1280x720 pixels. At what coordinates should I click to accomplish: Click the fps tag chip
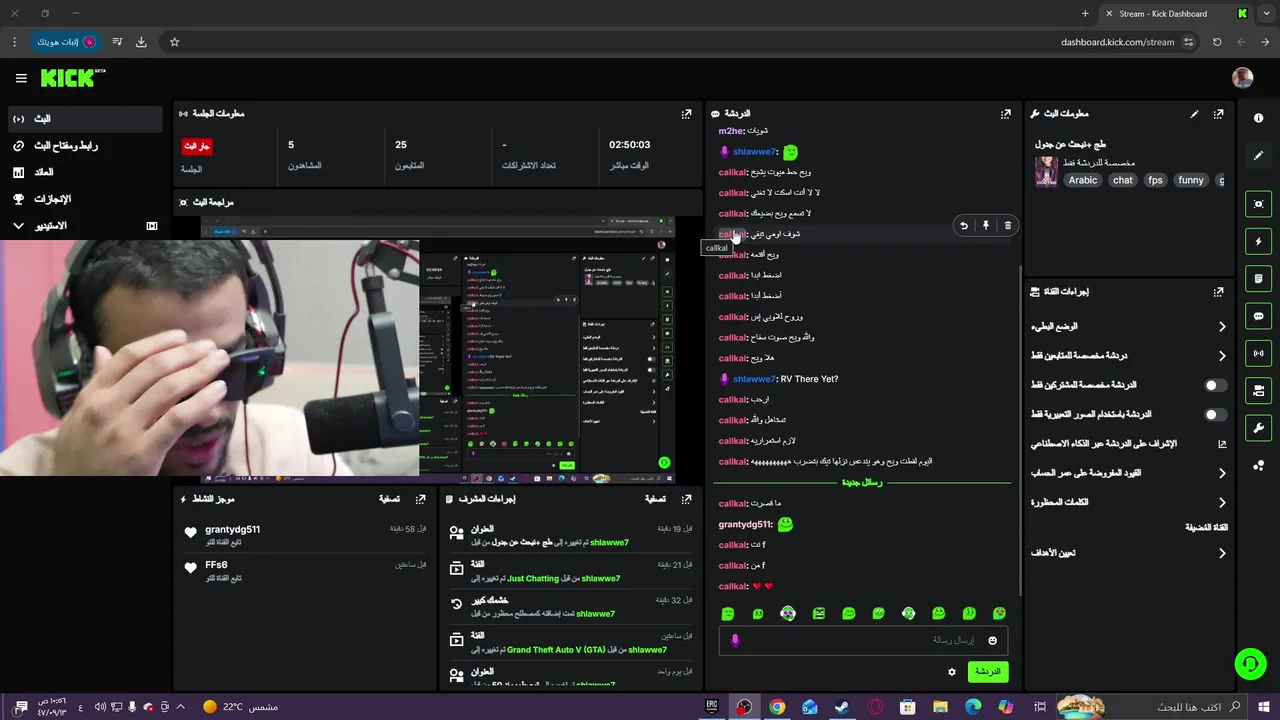click(x=1155, y=180)
